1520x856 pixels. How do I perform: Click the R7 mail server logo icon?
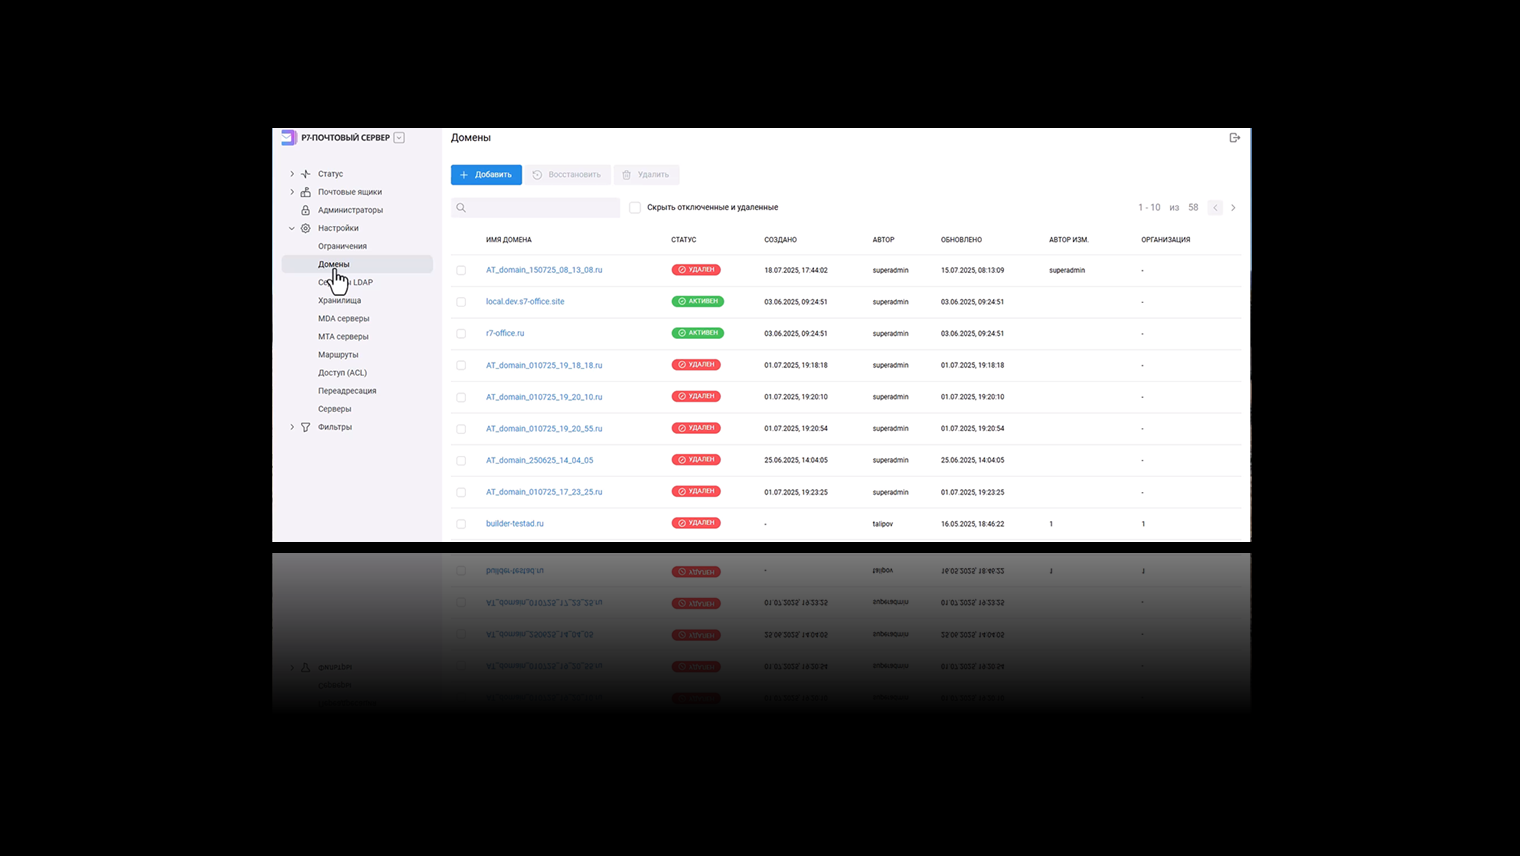click(289, 138)
